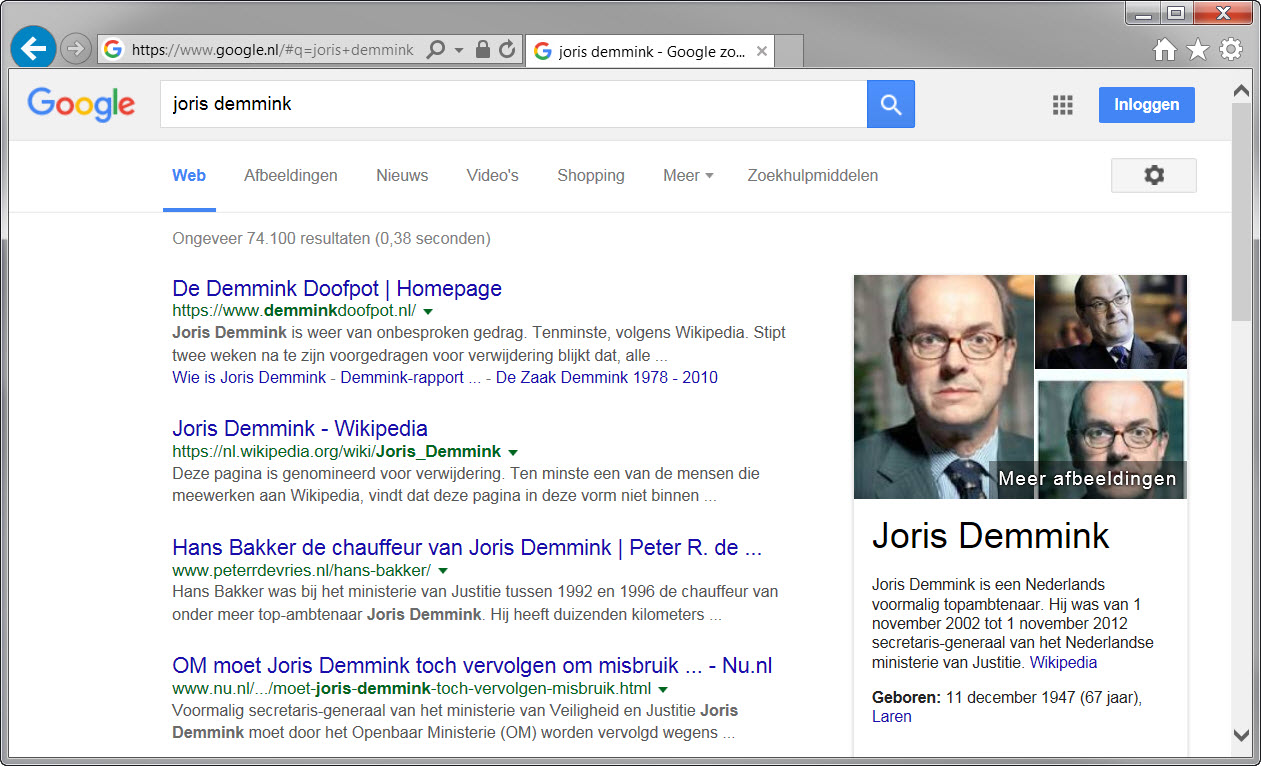Expand the Meer dropdown menu
The image size is (1261, 766).
point(688,176)
